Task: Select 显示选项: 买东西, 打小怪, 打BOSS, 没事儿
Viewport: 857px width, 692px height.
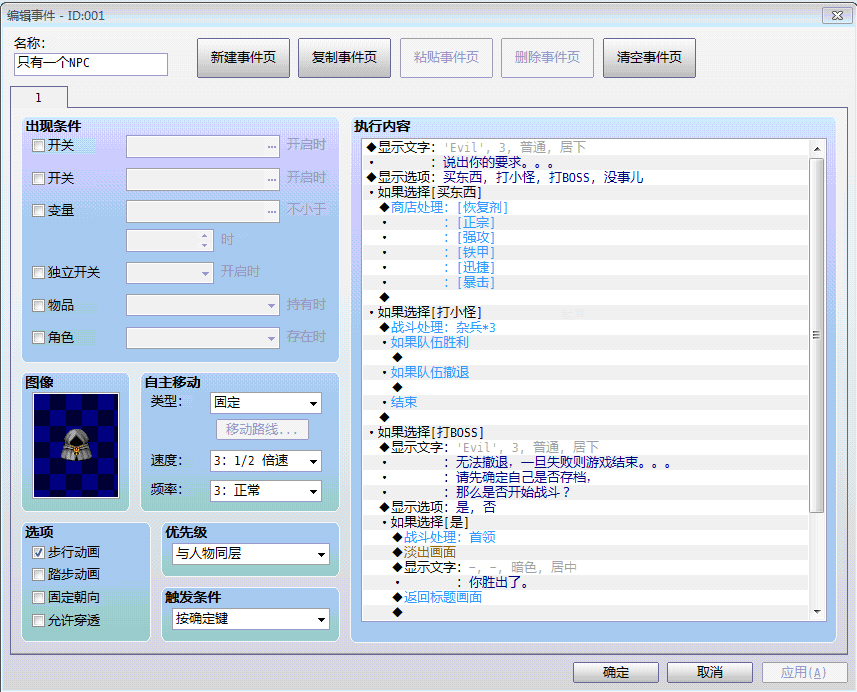Action: coord(585,177)
